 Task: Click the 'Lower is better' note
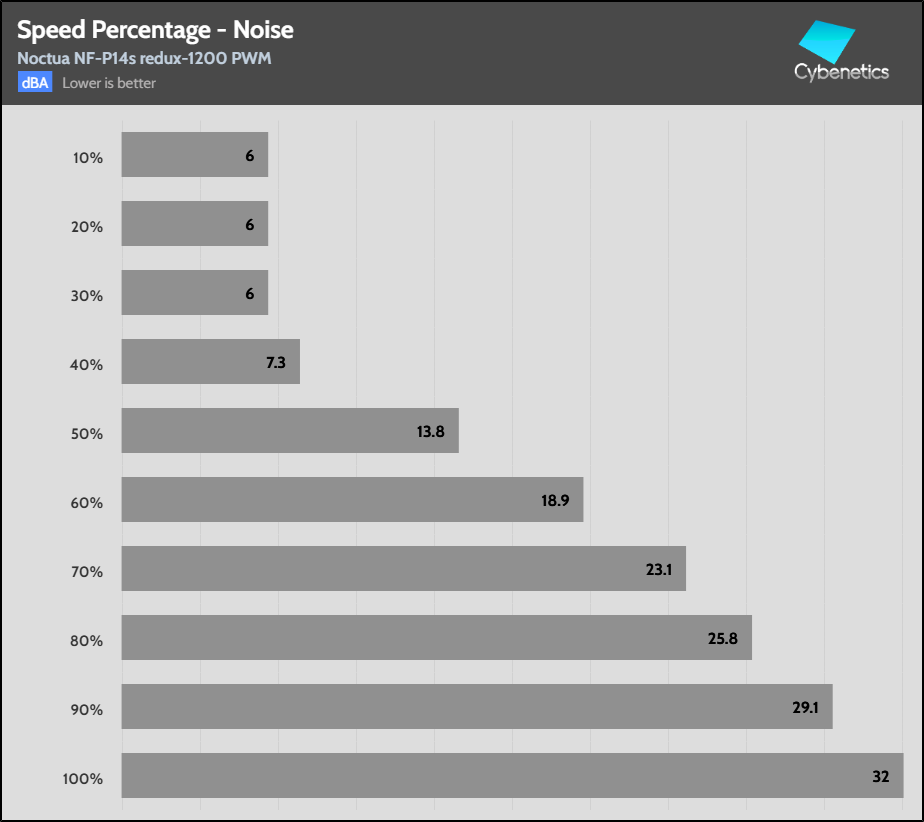pos(109,83)
